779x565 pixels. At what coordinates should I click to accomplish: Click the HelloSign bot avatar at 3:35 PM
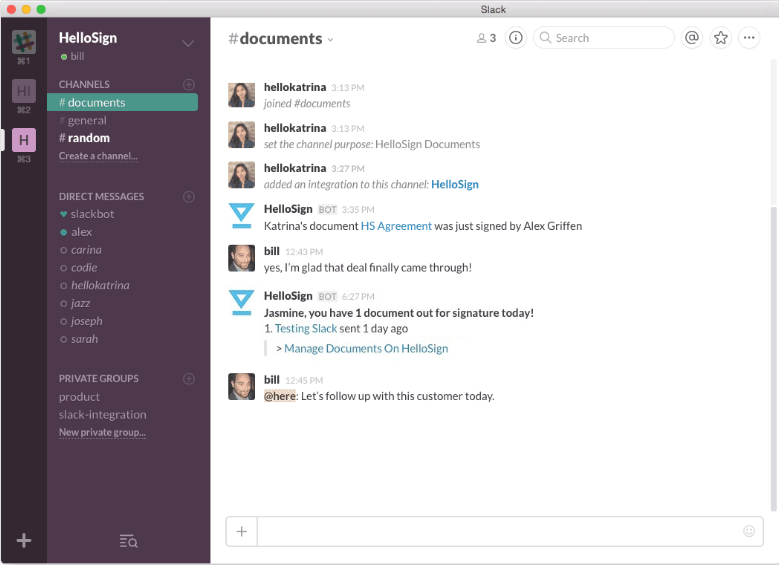pos(241,215)
